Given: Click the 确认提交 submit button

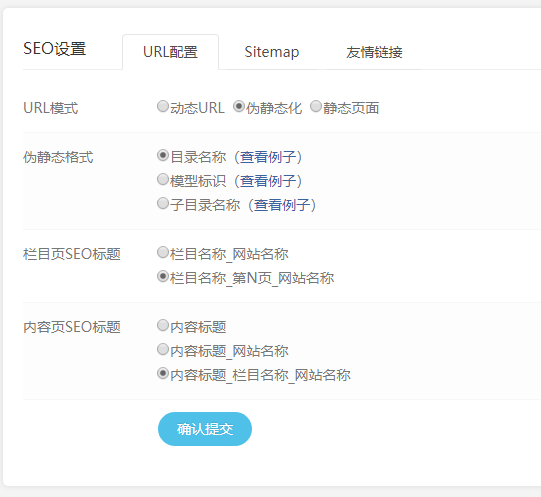Looking at the screenshot, I should pos(205,429).
